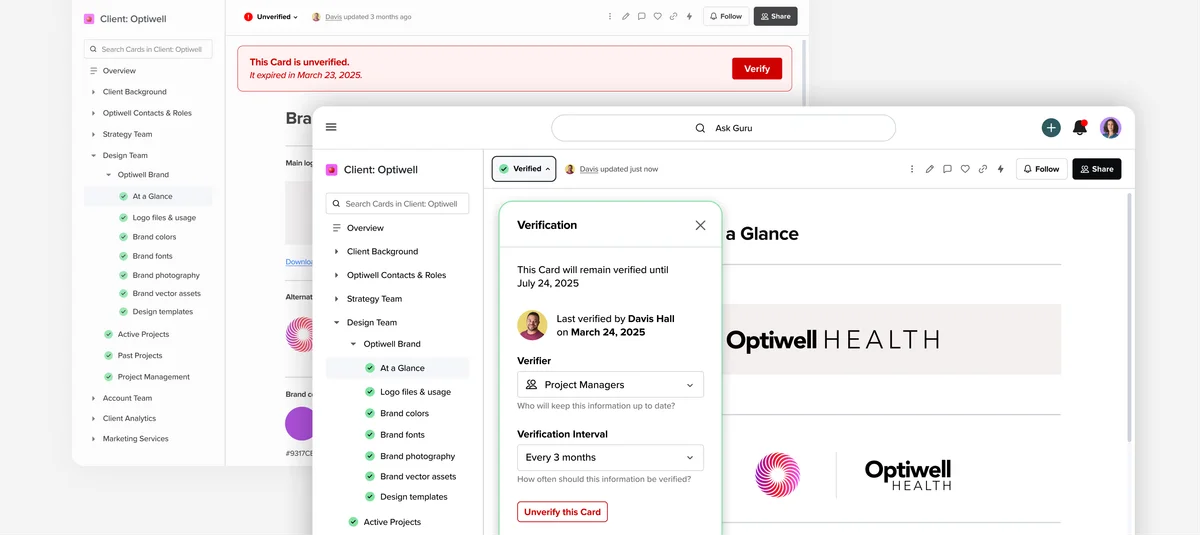Click the Follow button in back window

pos(725,16)
